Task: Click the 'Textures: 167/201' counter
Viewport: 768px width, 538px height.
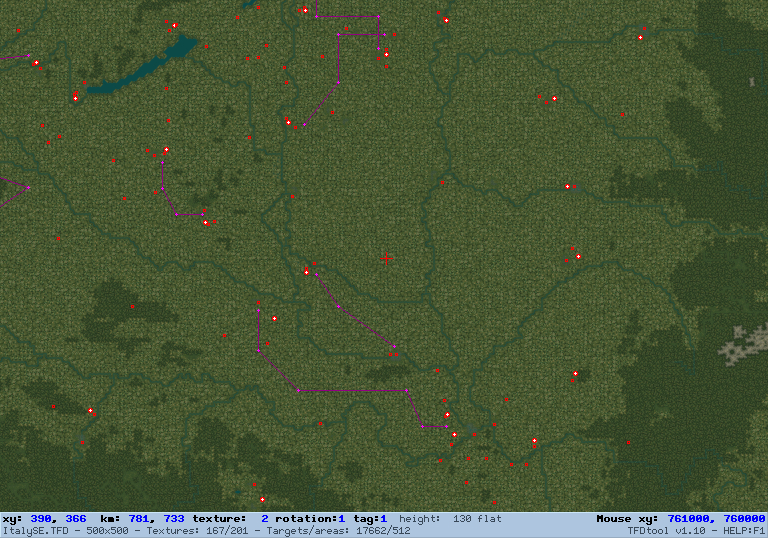Action: (x=197, y=531)
